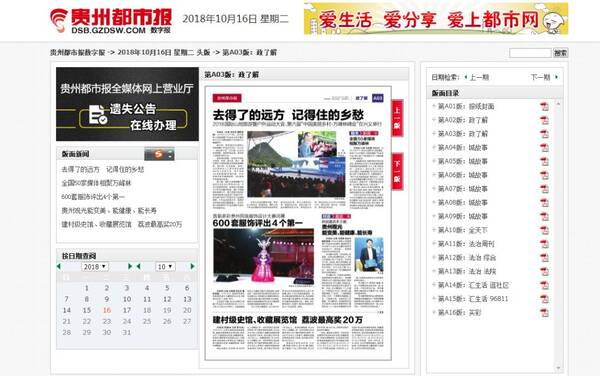Expand the 第A04版 城故事 entry
The image size is (600, 376).
[434, 147]
